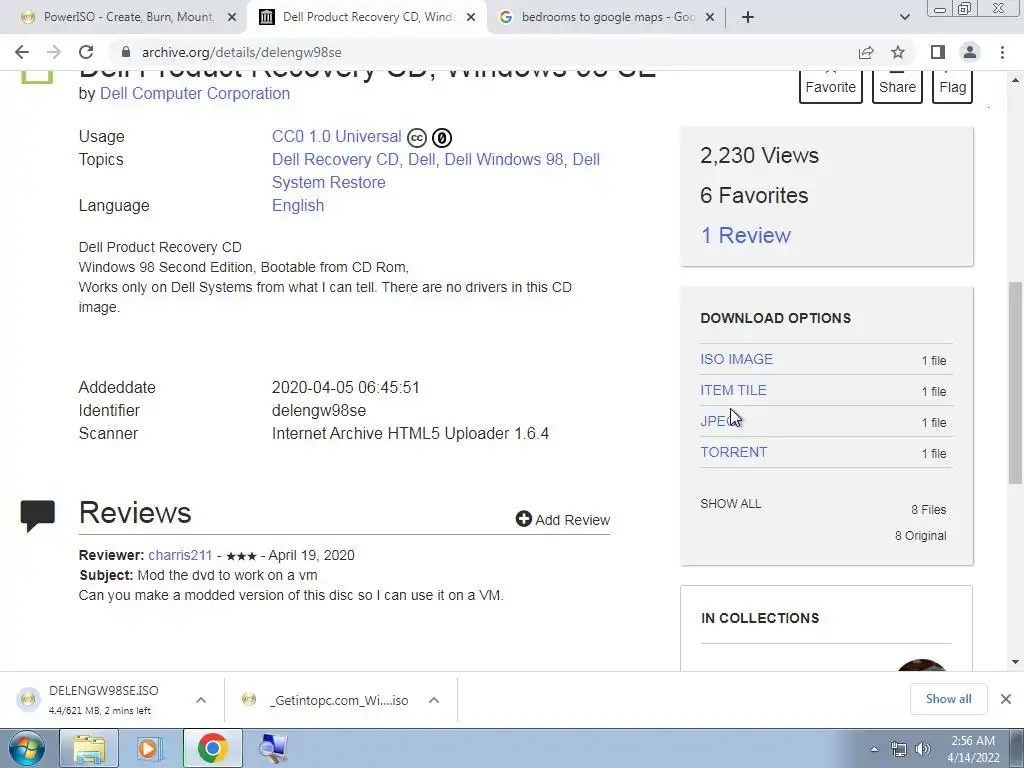Click the zero public domain icon
1024x768 pixels.
[442, 138]
